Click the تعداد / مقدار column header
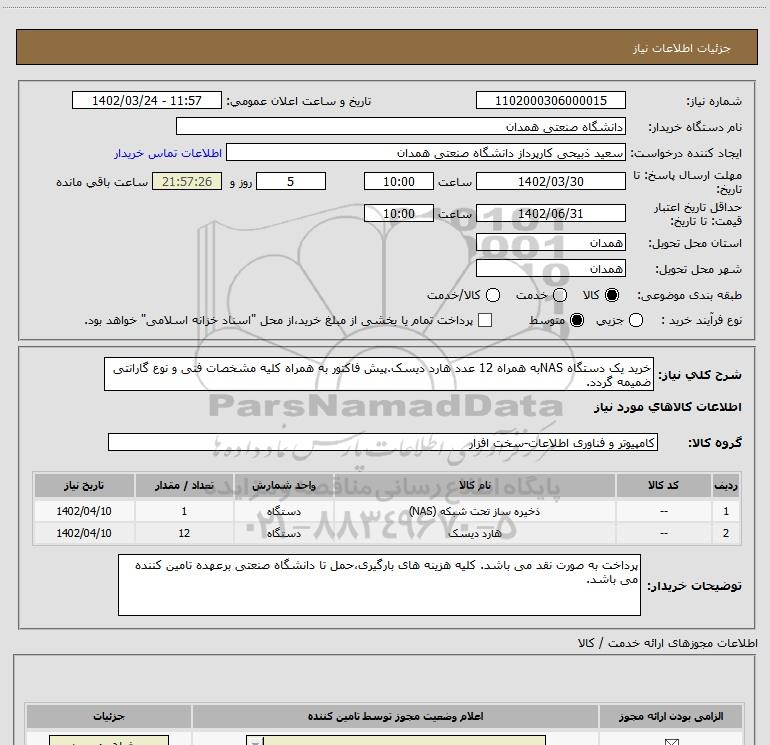This screenshot has width=770, height=745. pyautogui.click(x=184, y=485)
